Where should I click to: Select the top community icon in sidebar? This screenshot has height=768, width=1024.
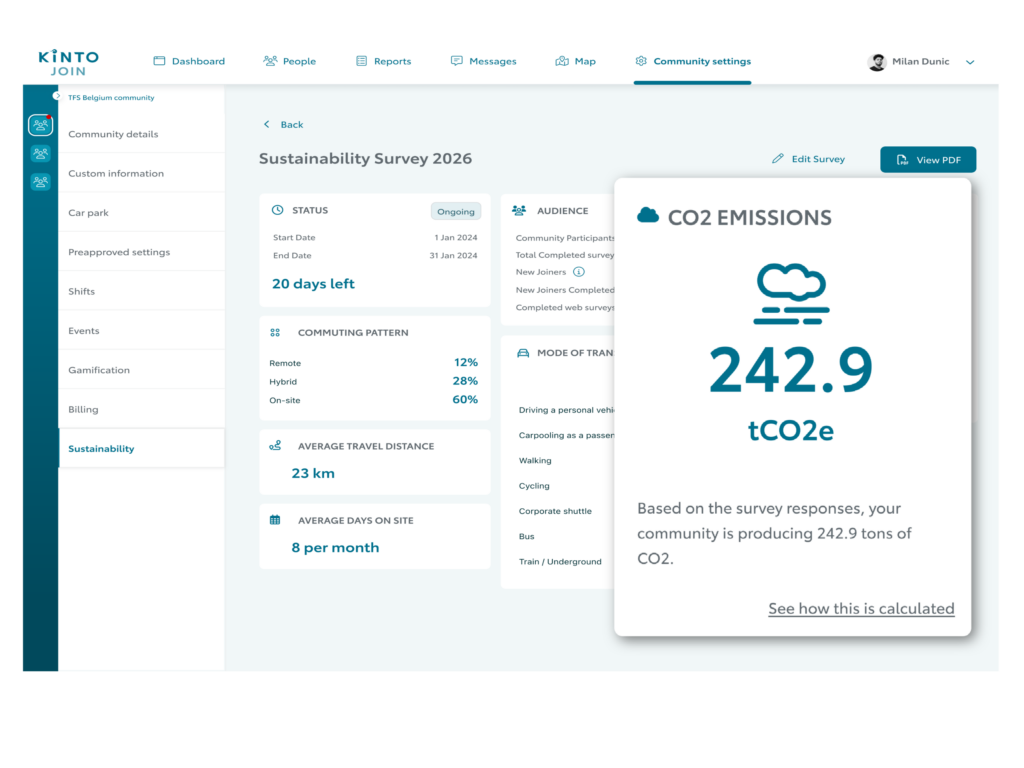40,125
